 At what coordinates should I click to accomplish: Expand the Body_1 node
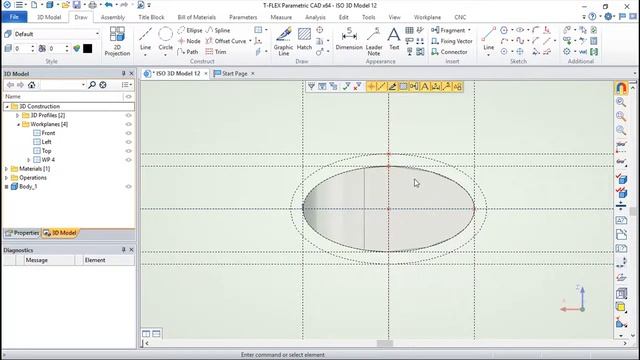[x=7, y=187]
